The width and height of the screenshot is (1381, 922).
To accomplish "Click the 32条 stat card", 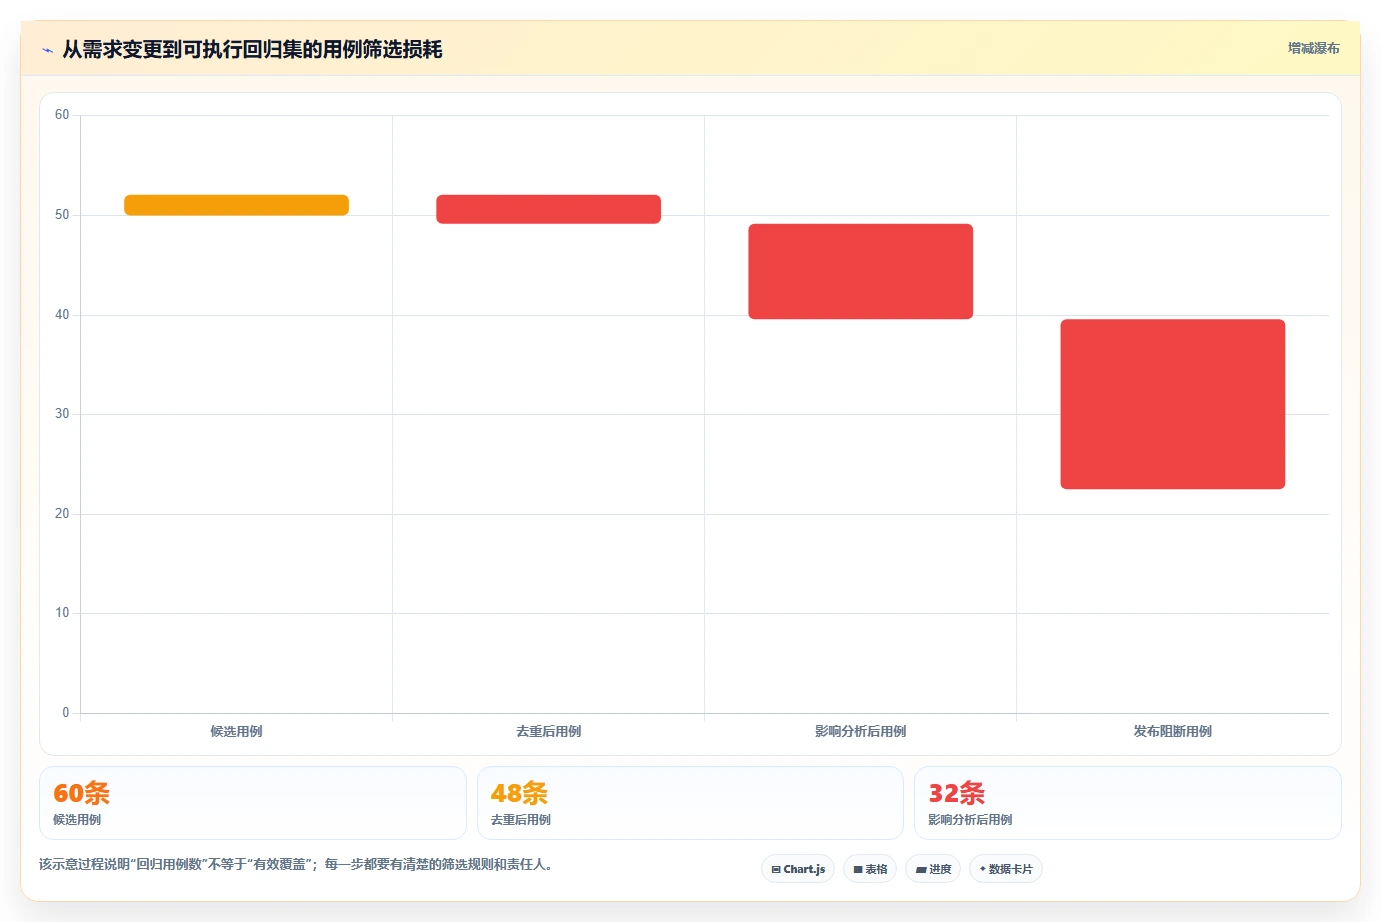I will click(x=1128, y=803).
